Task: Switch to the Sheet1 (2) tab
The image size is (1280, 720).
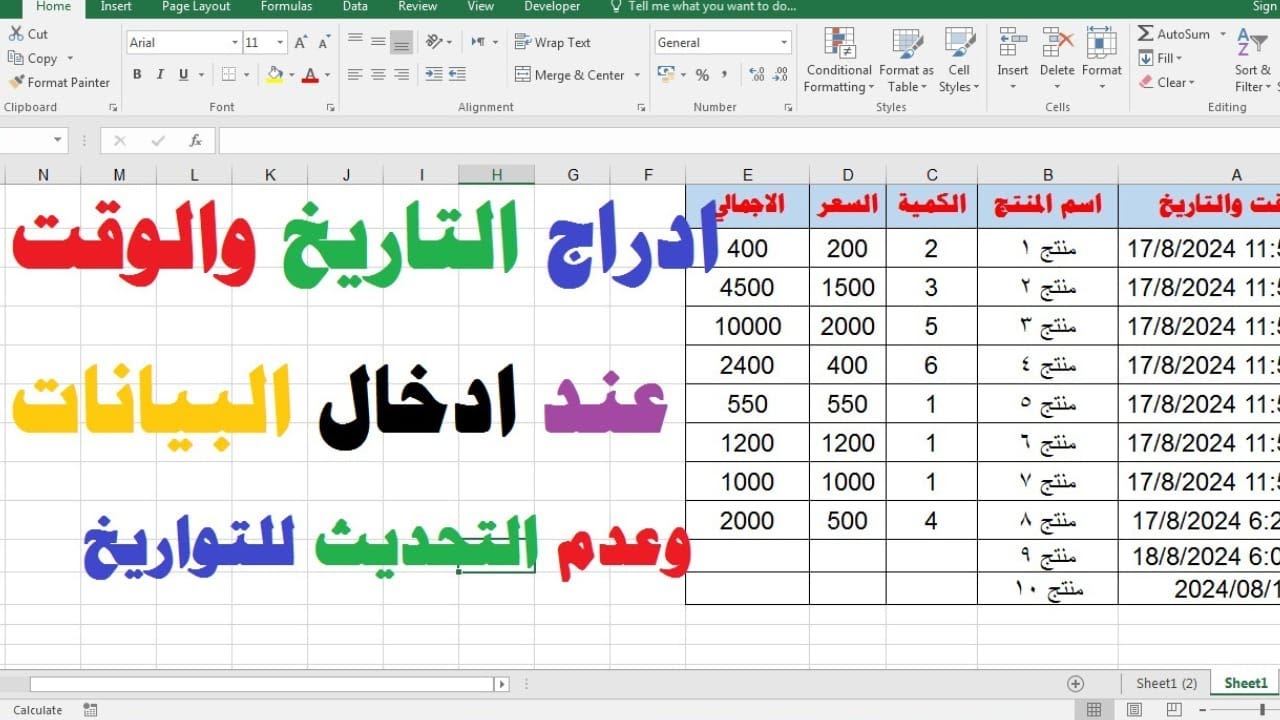Action: pyautogui.click(x=1166, y=684)
